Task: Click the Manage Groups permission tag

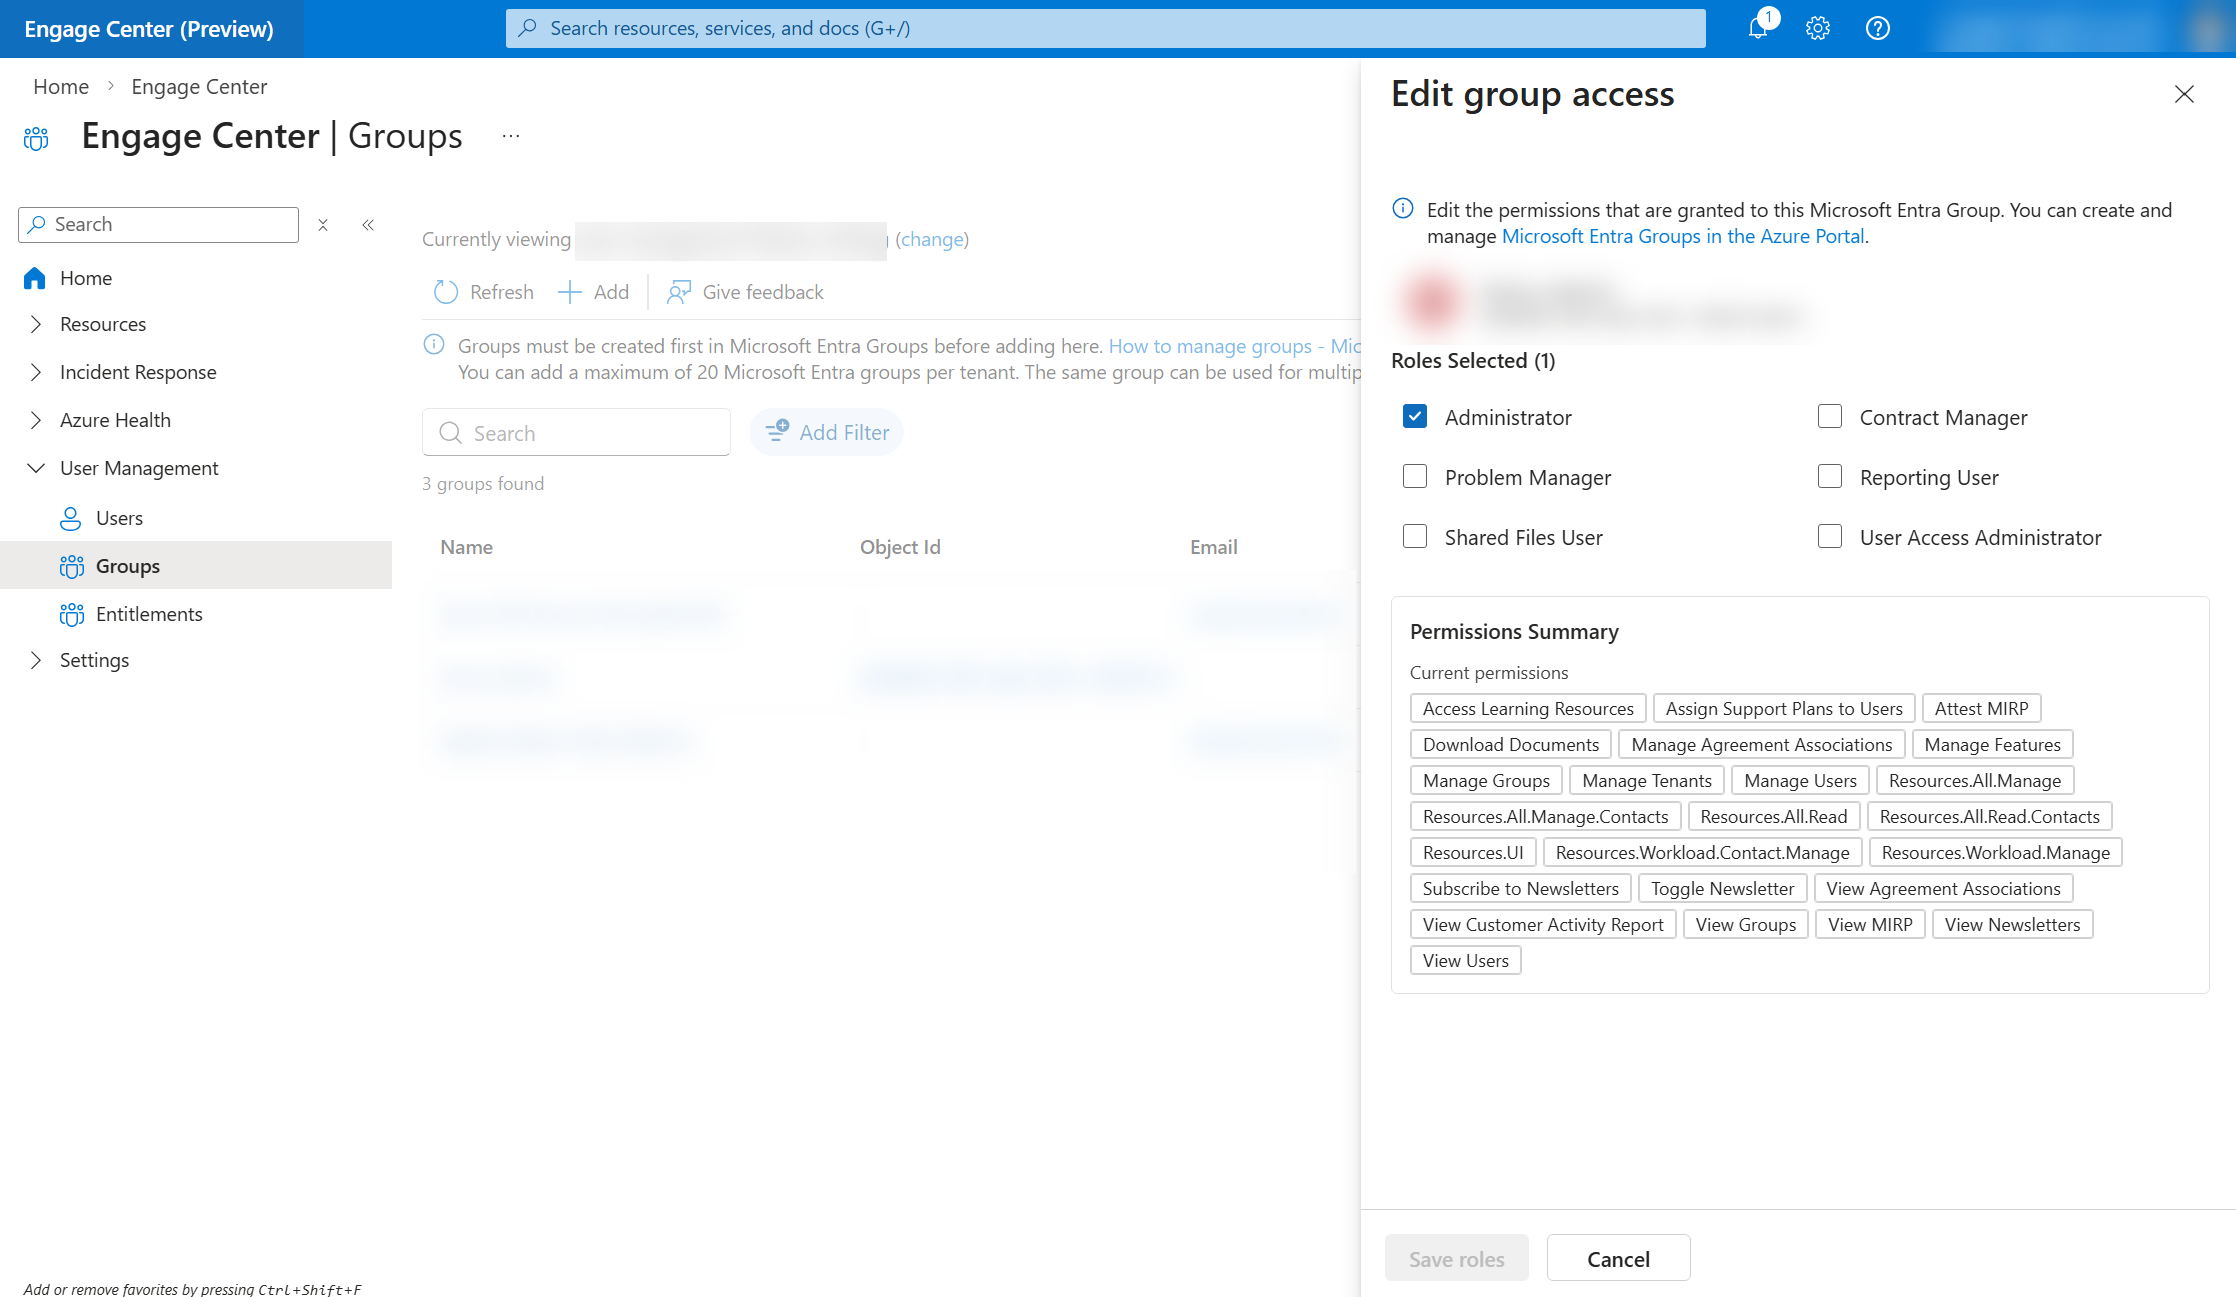Action: [x=1486, y=780]
